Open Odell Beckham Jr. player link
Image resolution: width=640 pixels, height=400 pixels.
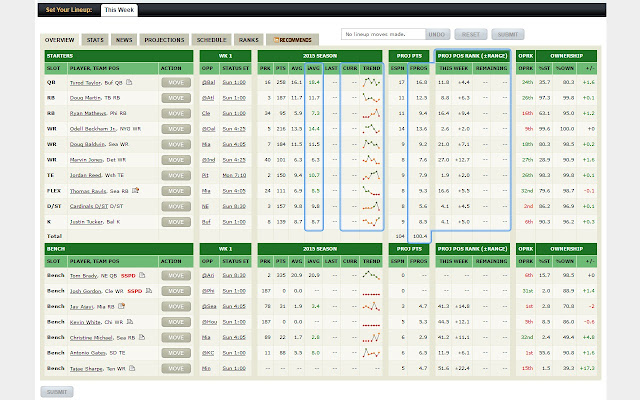pos(93,129)
